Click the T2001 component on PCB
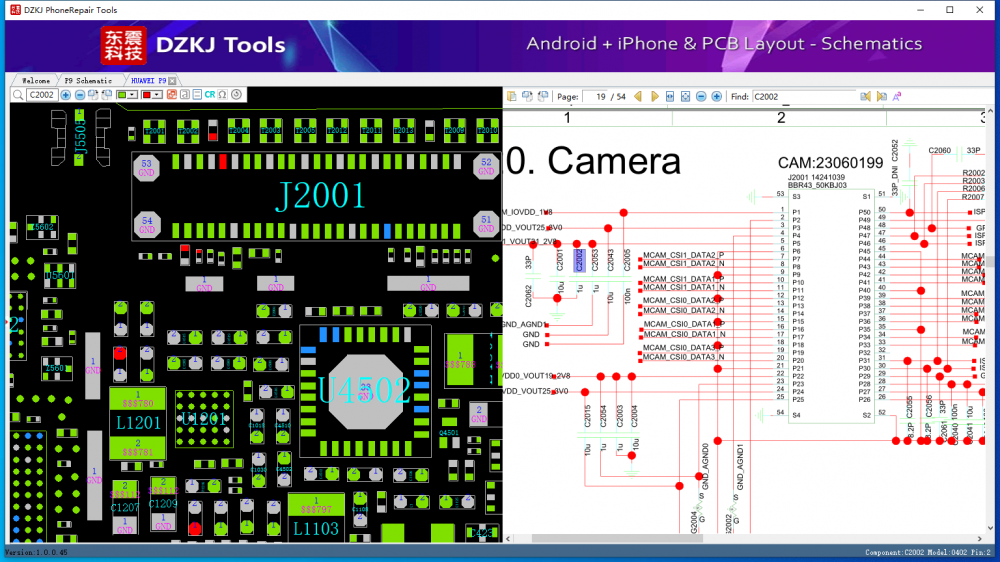Screen dimensions: 1000x562 (154, 131)
